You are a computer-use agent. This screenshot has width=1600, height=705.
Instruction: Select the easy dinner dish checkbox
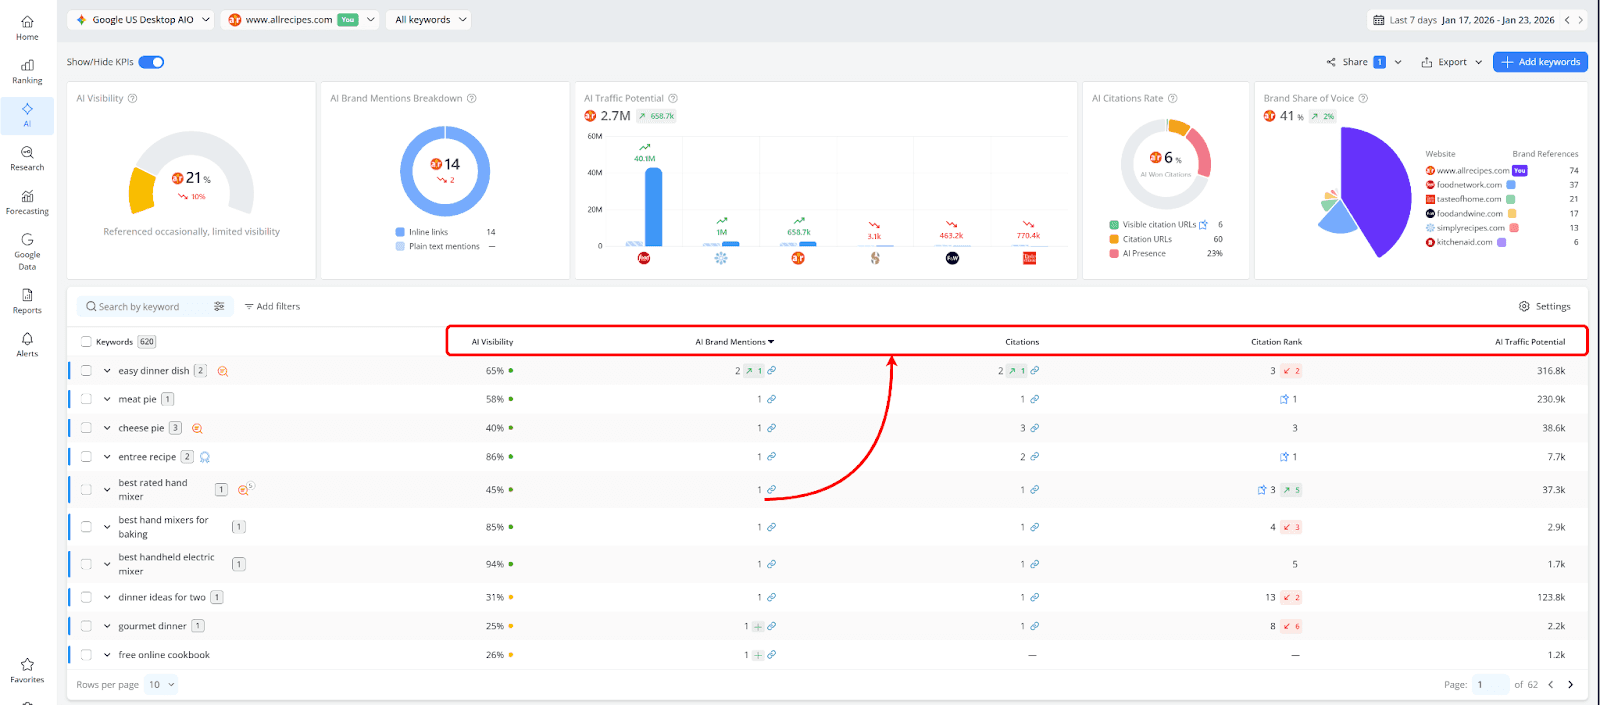point(86,371)
